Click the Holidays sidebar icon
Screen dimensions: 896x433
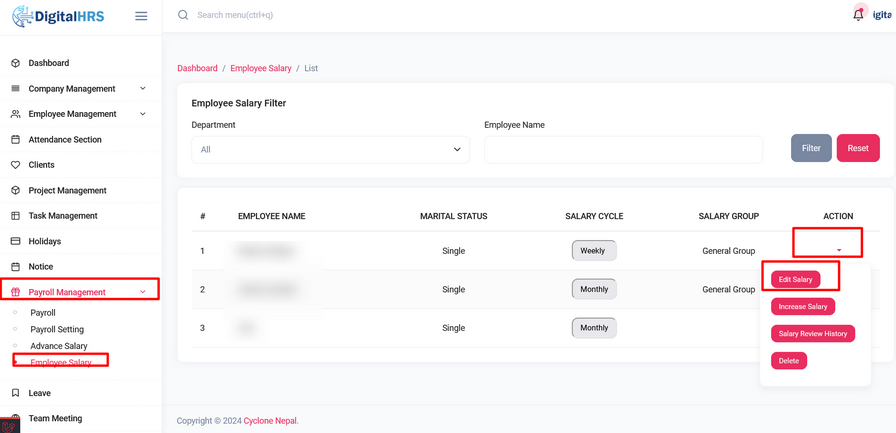15,241
